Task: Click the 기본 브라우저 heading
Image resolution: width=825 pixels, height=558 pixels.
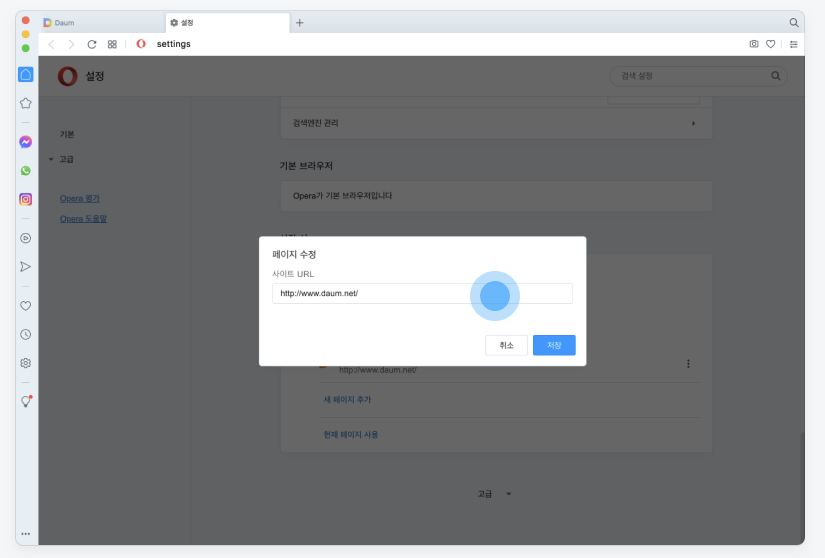Action: pyautogui.click(x=306, y=166)
